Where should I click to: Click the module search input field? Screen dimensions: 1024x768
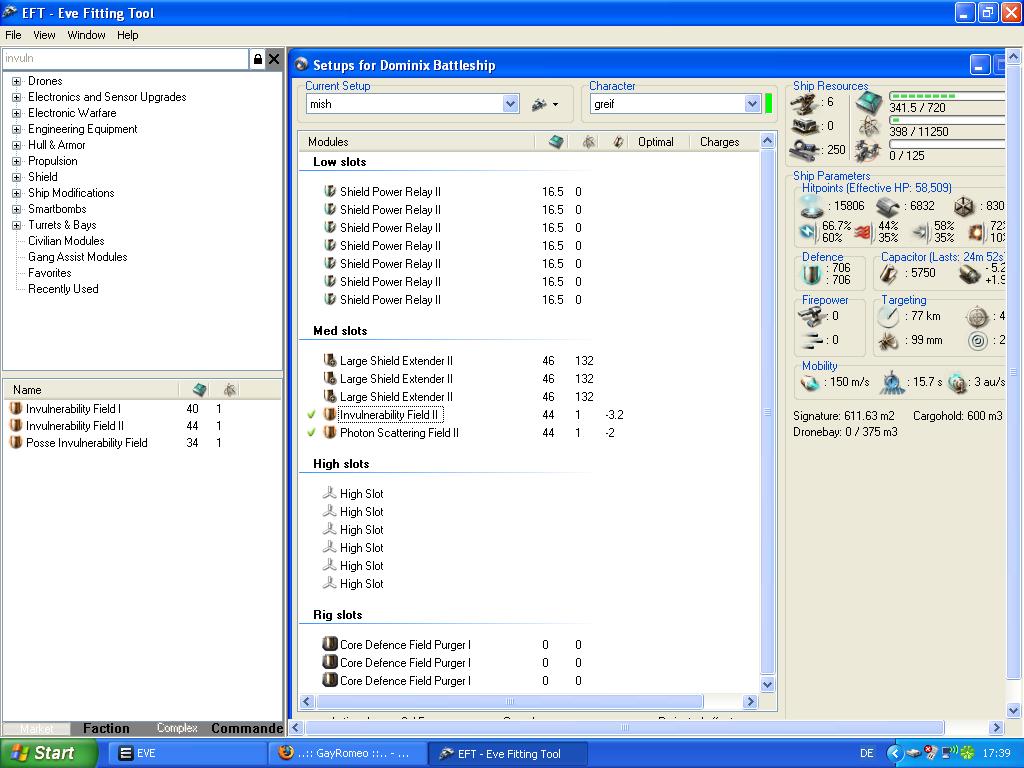(125, 59)
